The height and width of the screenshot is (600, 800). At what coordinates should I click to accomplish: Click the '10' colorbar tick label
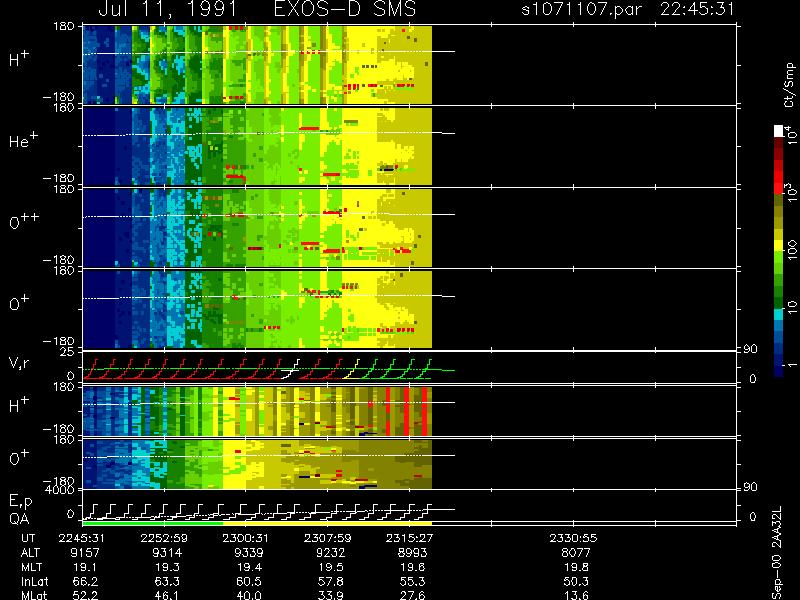[791, 306]
